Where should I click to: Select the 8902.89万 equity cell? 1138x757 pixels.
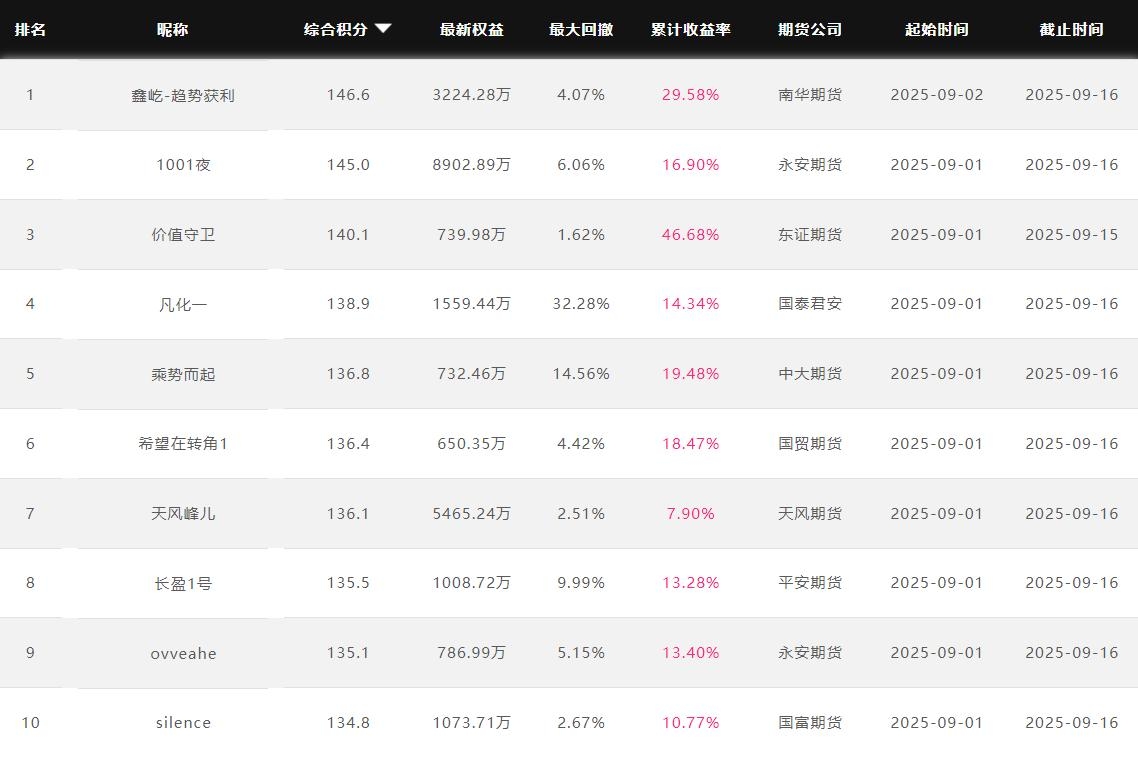pyautogui.click(x=471, y=165)
